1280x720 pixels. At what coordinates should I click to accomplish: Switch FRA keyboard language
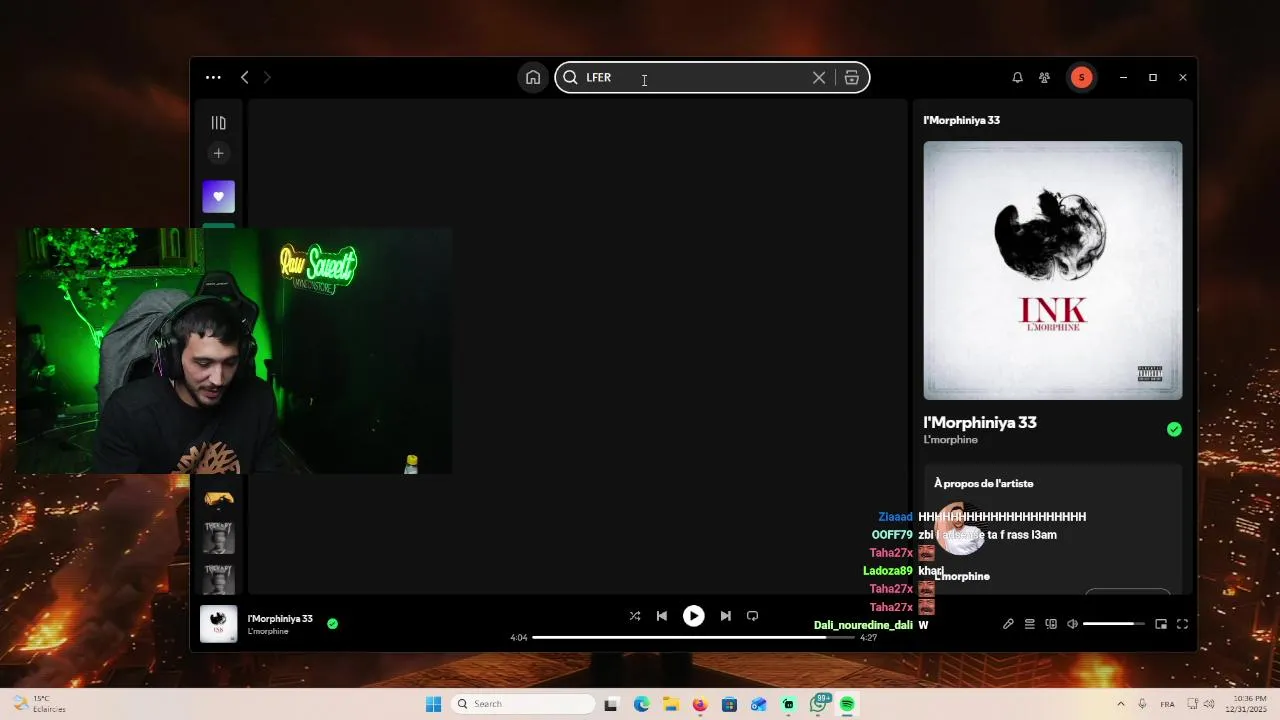(x=1167, y=704)
